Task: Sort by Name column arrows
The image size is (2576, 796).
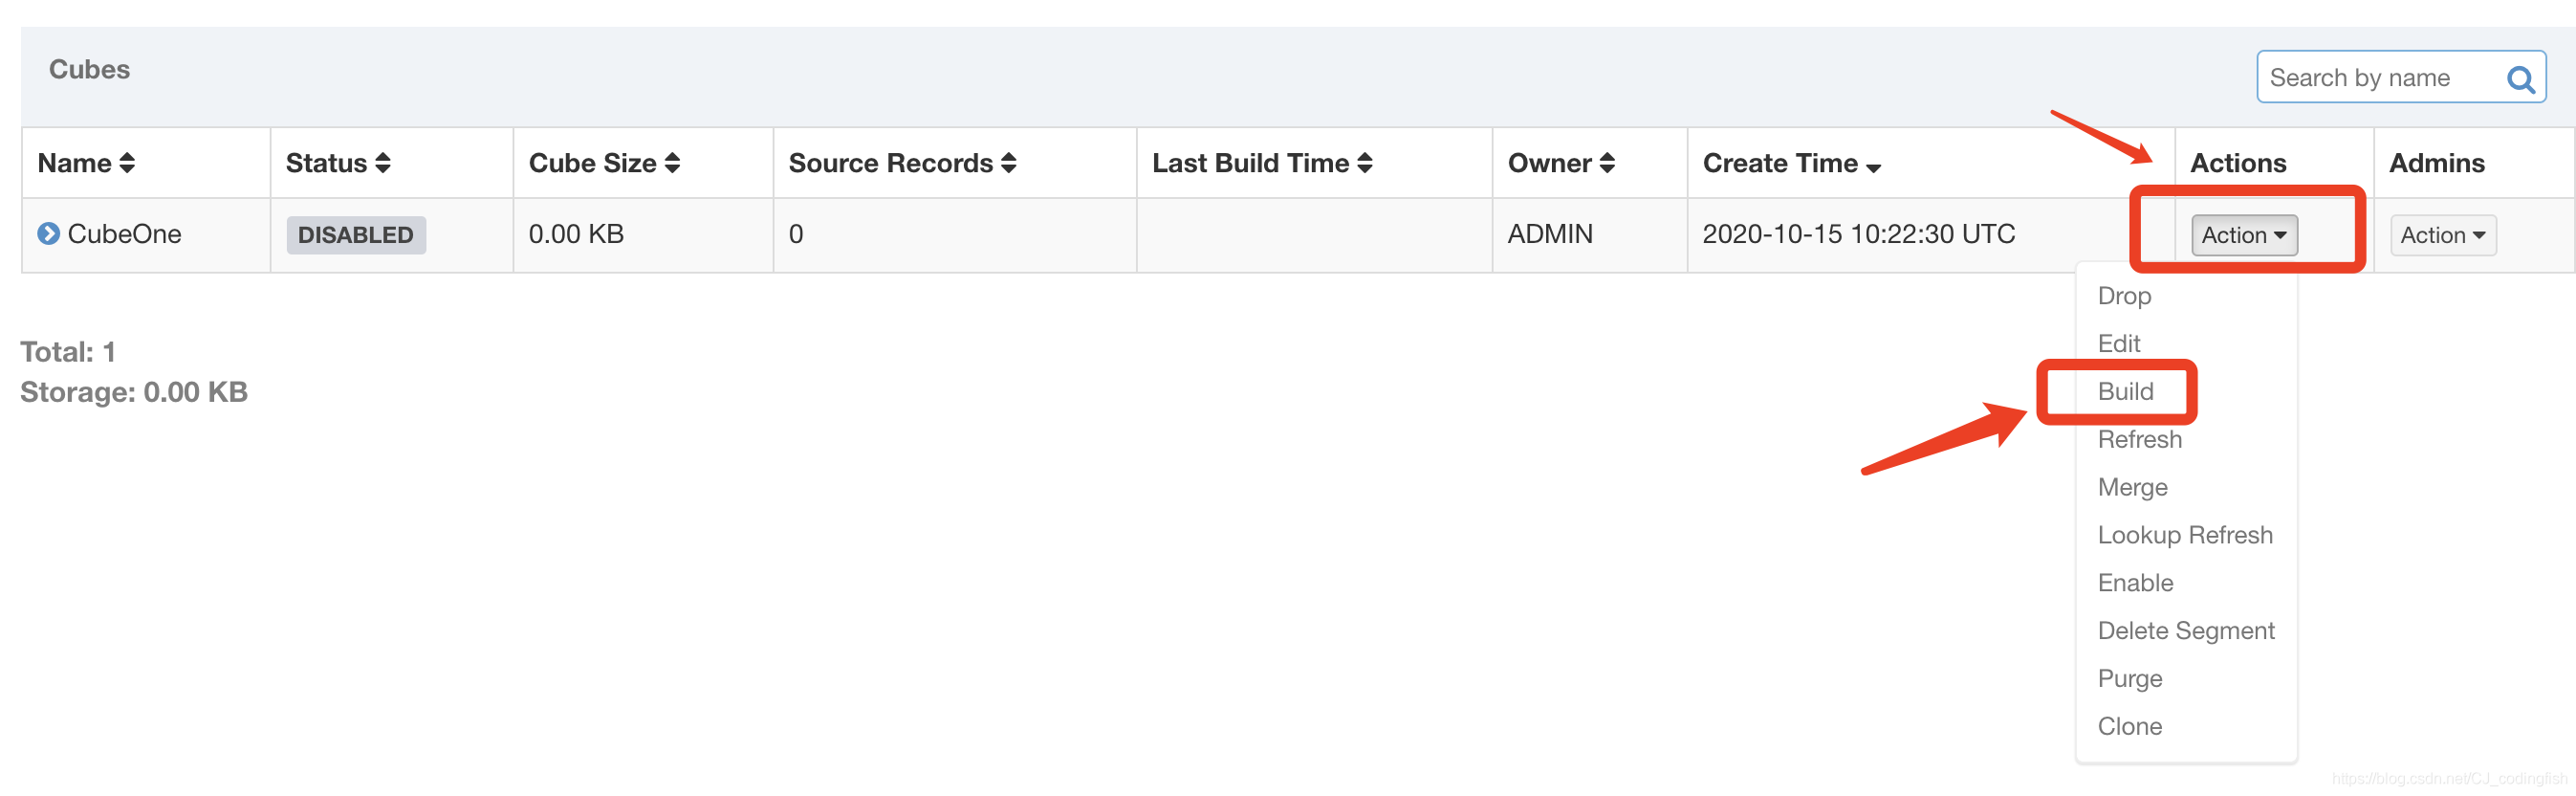Action: (127, 163)
